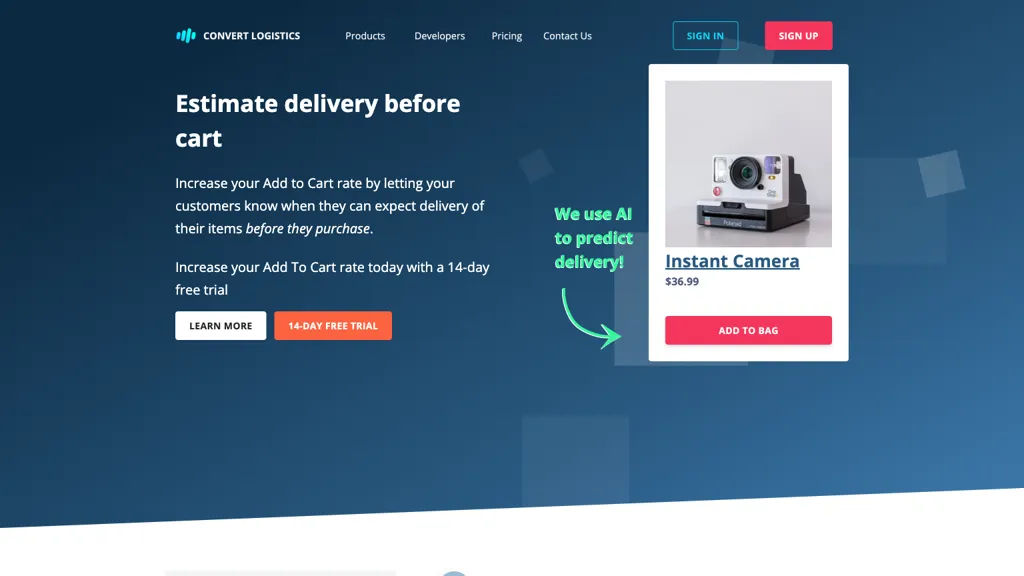Open the Instant Camera product link
This screenshot has height=576, width=1024.
[x=732, y=261]
